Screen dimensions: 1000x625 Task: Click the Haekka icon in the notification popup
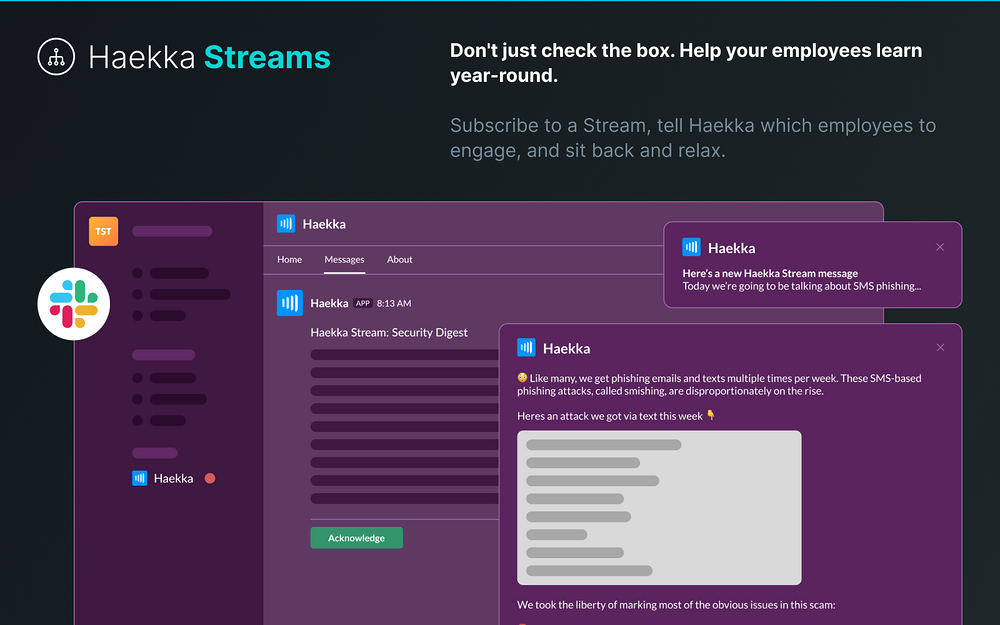(x=691, y=247)
